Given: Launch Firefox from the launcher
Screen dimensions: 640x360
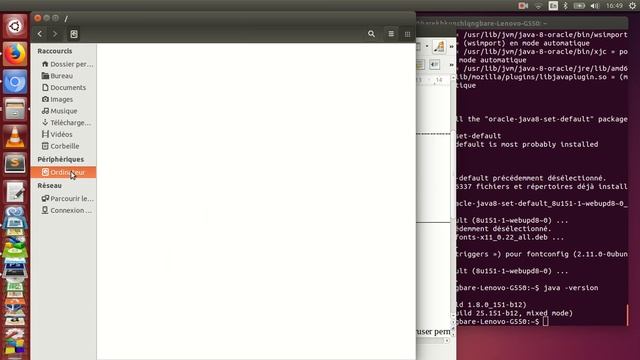Looking at the screenshot, I should tap(15, 53).
